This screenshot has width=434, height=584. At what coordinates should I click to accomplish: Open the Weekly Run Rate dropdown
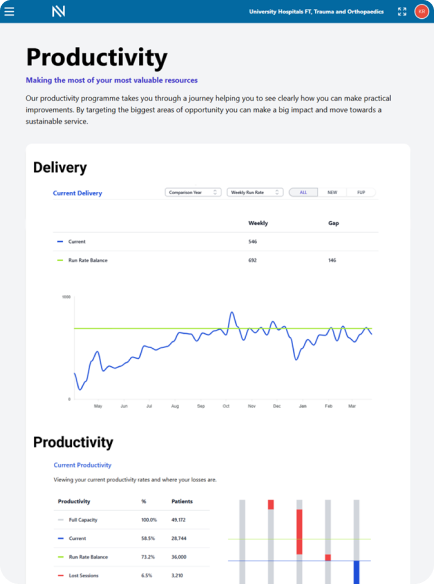[x=255, y=192]
